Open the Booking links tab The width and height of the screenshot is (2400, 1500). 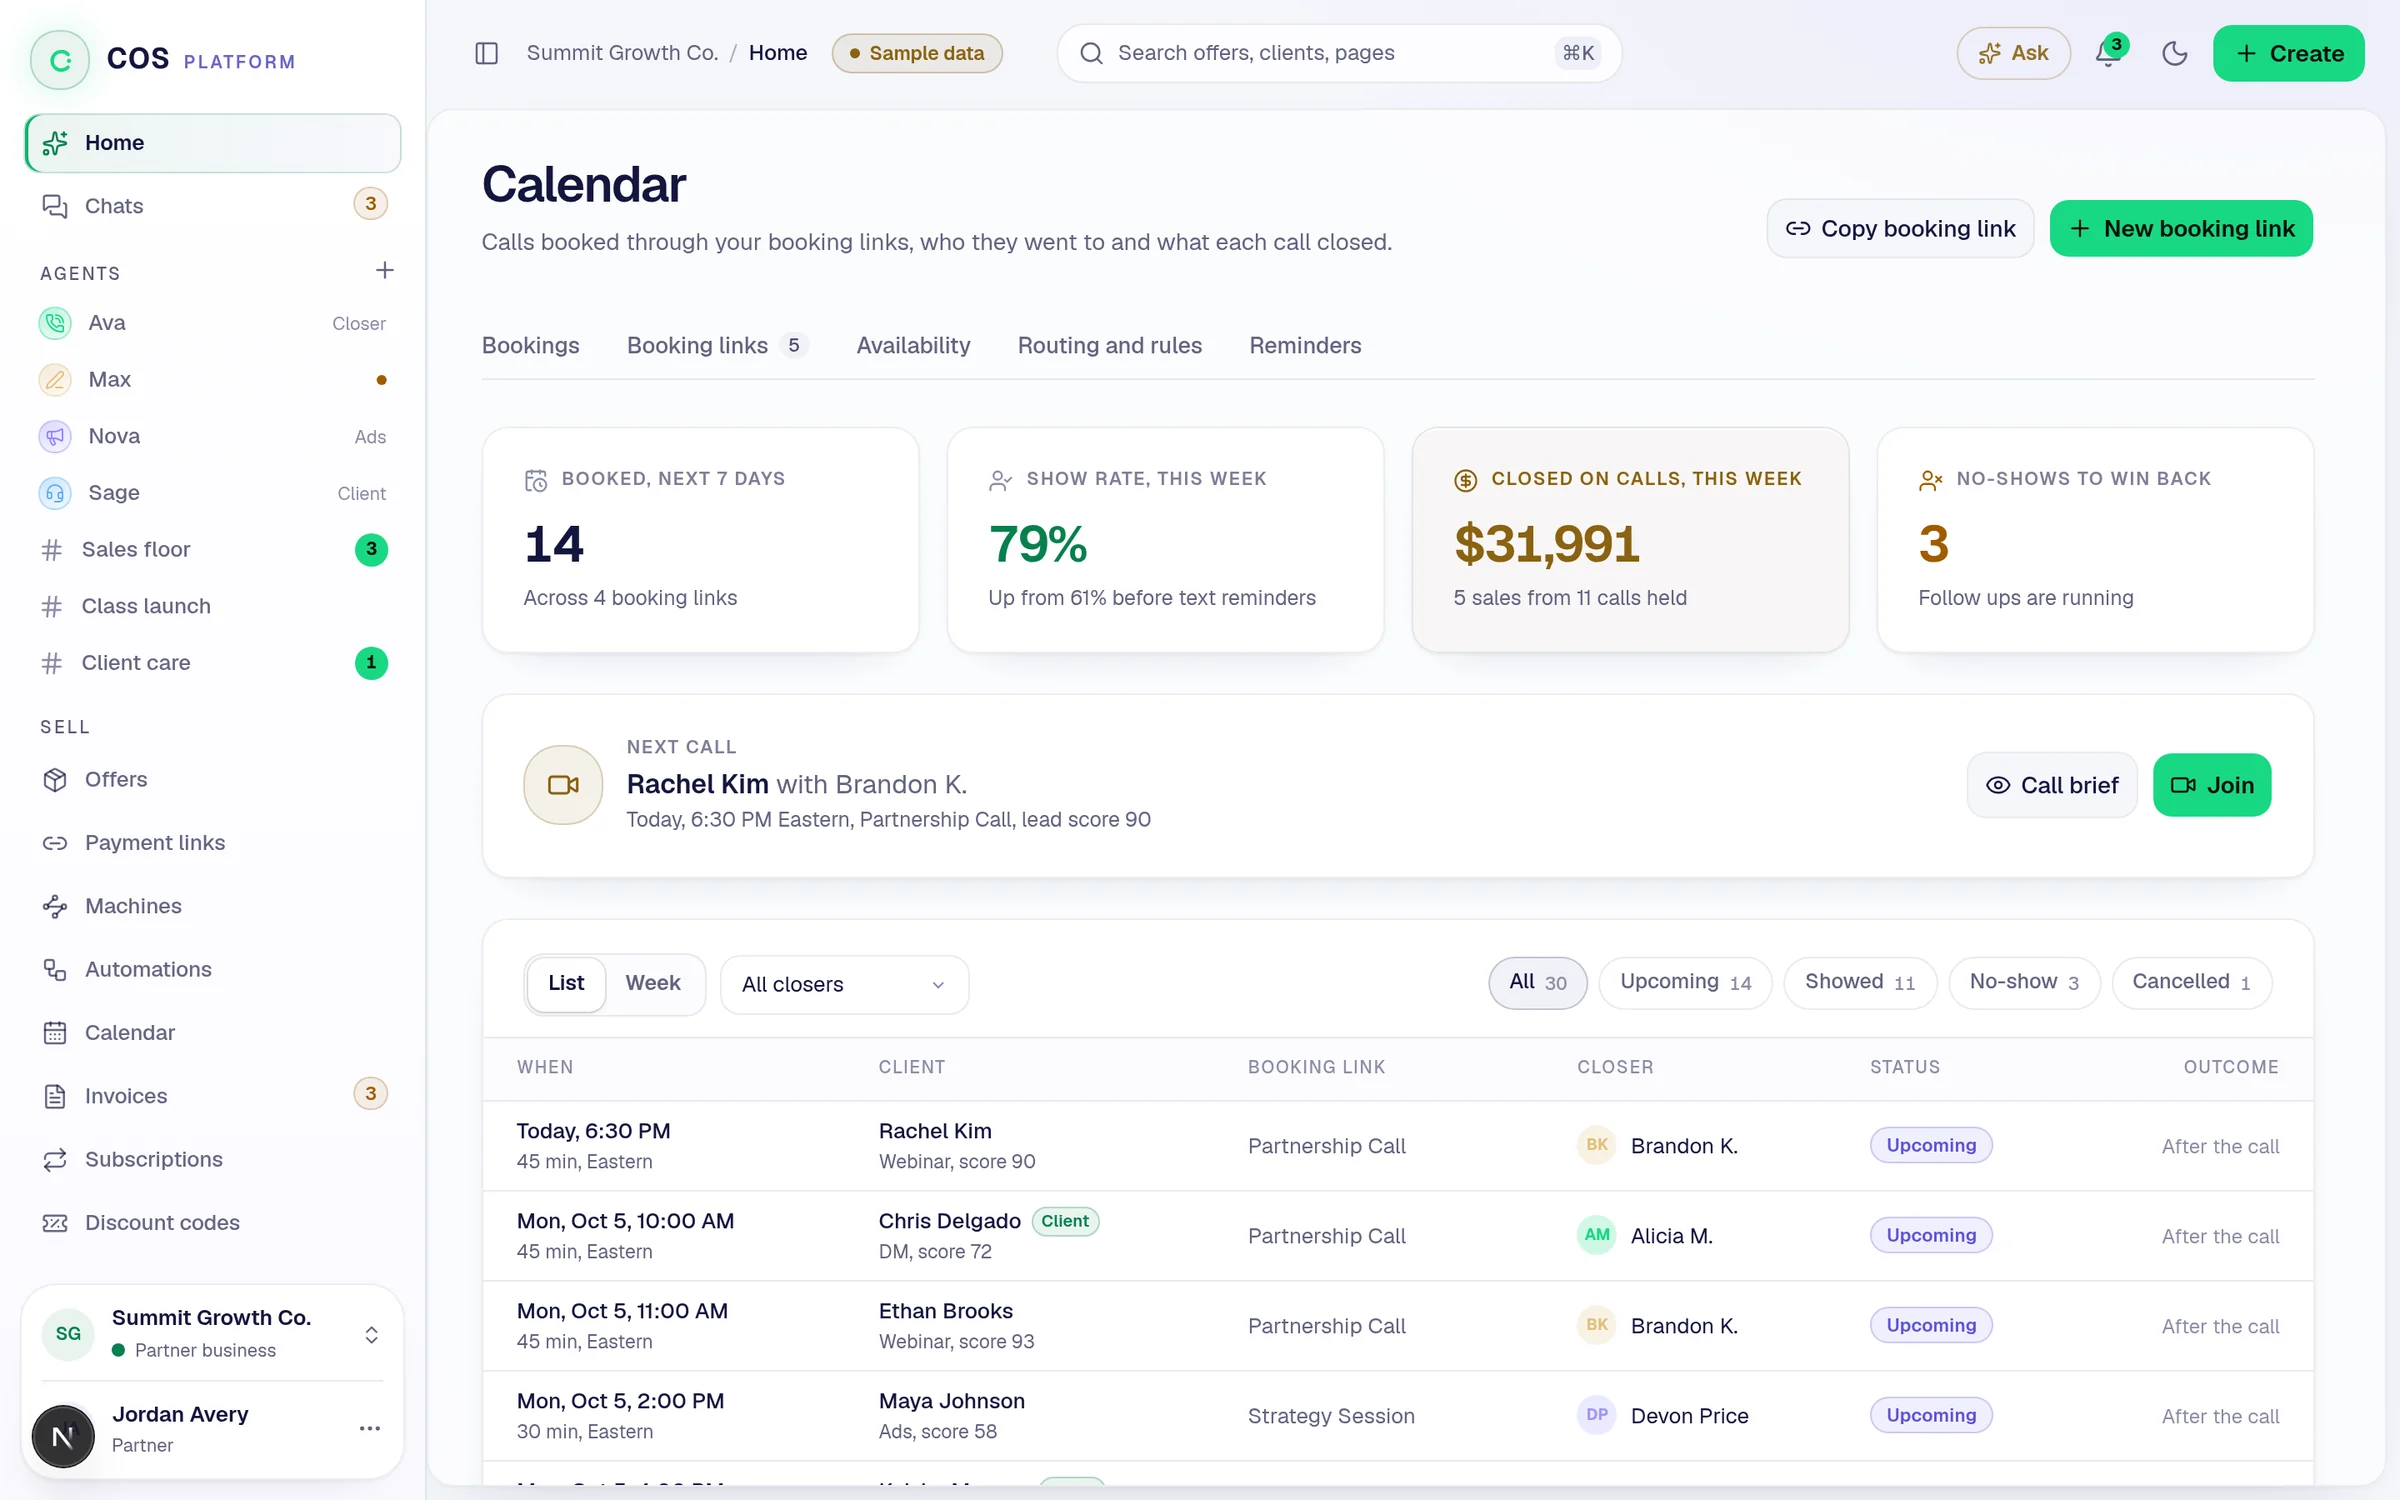pyautogui.click(x=717, y=345)
